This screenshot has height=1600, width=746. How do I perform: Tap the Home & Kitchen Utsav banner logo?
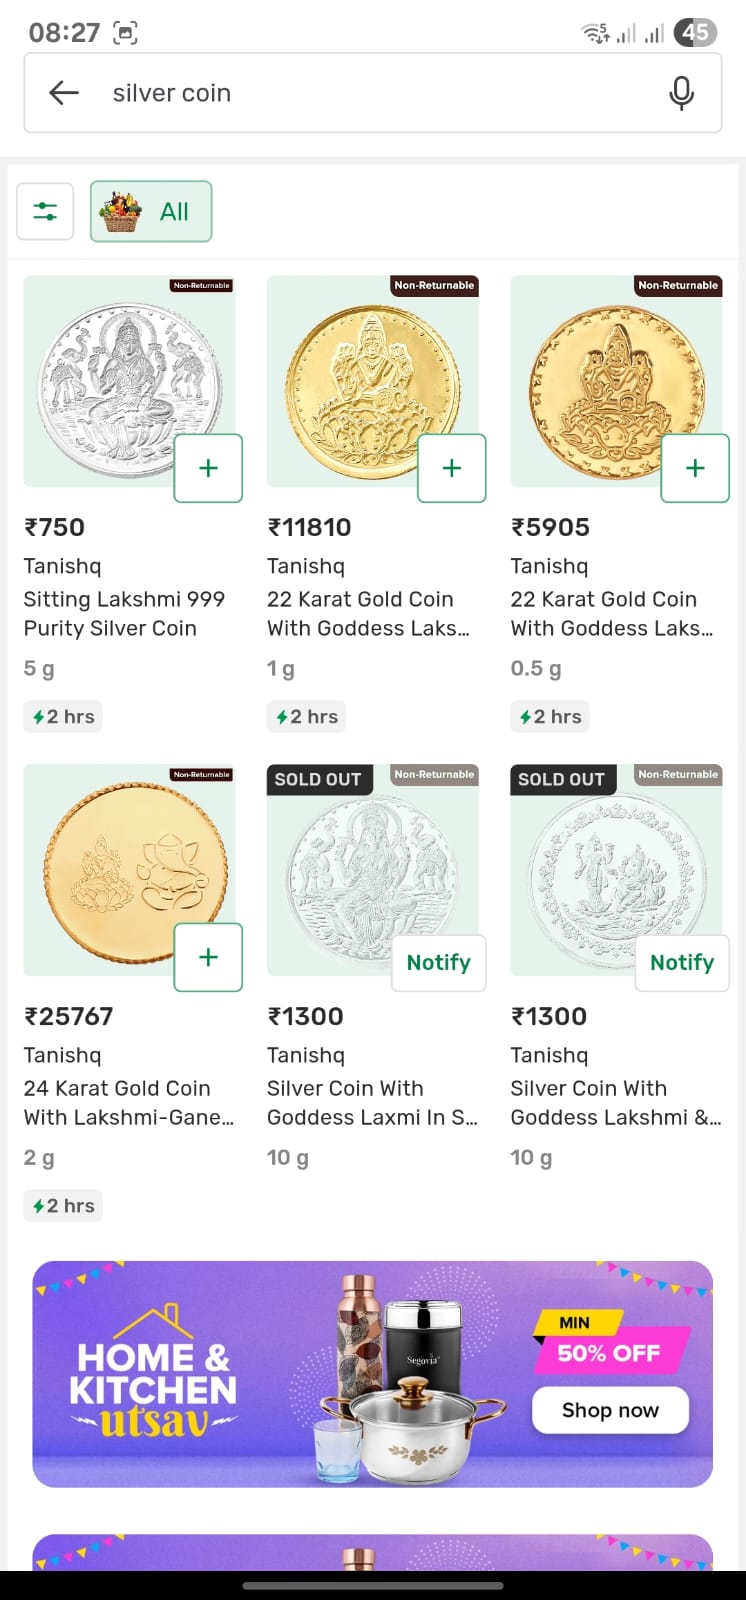click(153, 1375)
